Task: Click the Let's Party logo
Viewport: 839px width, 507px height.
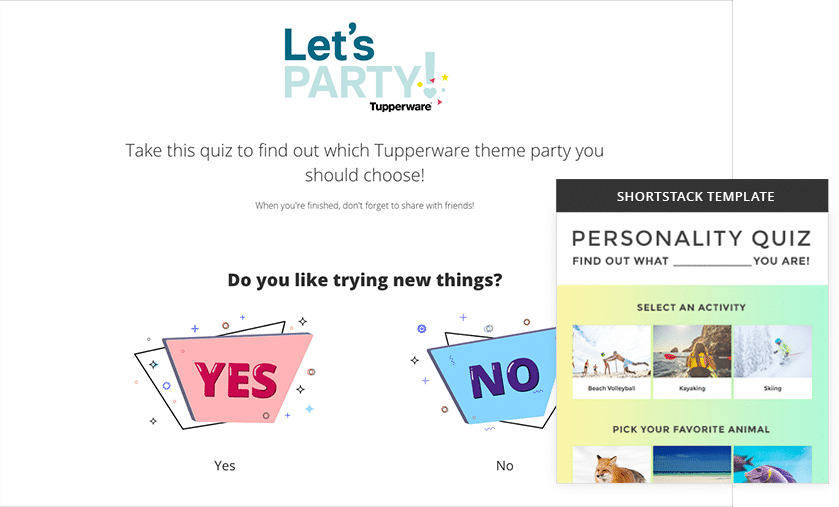Action: [360, 62]
